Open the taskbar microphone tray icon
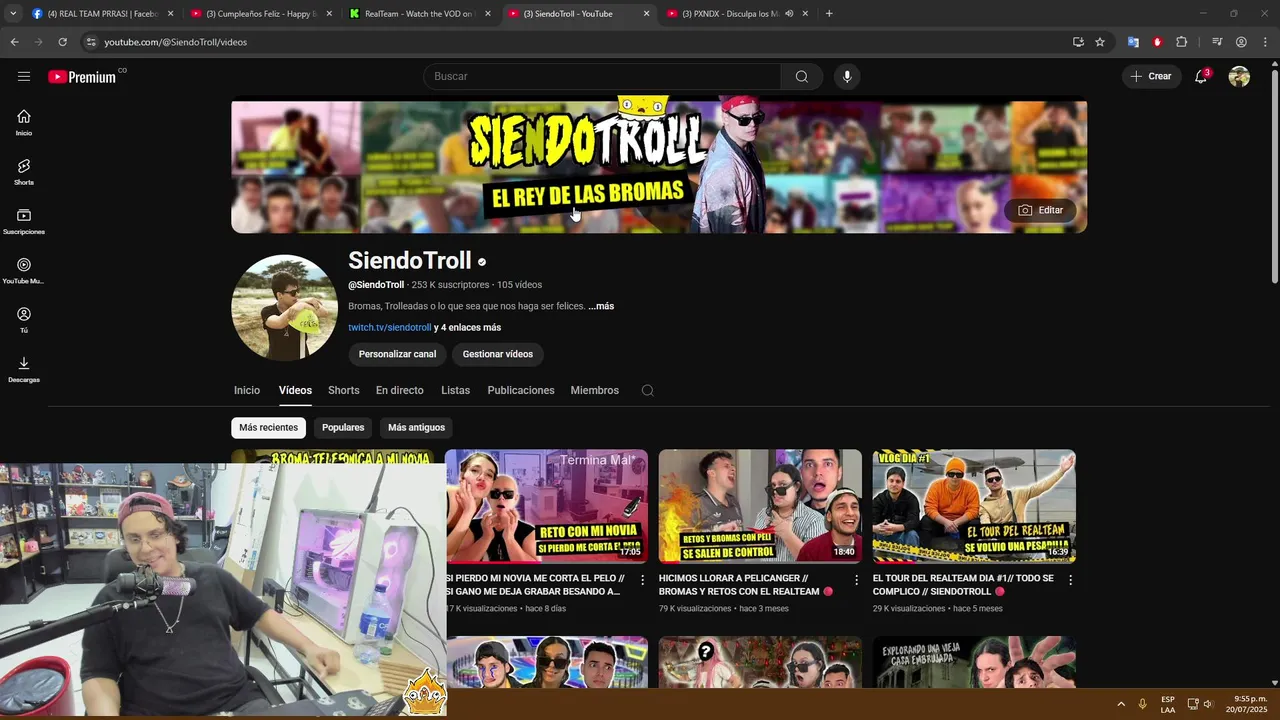 tap(1143, 704)
